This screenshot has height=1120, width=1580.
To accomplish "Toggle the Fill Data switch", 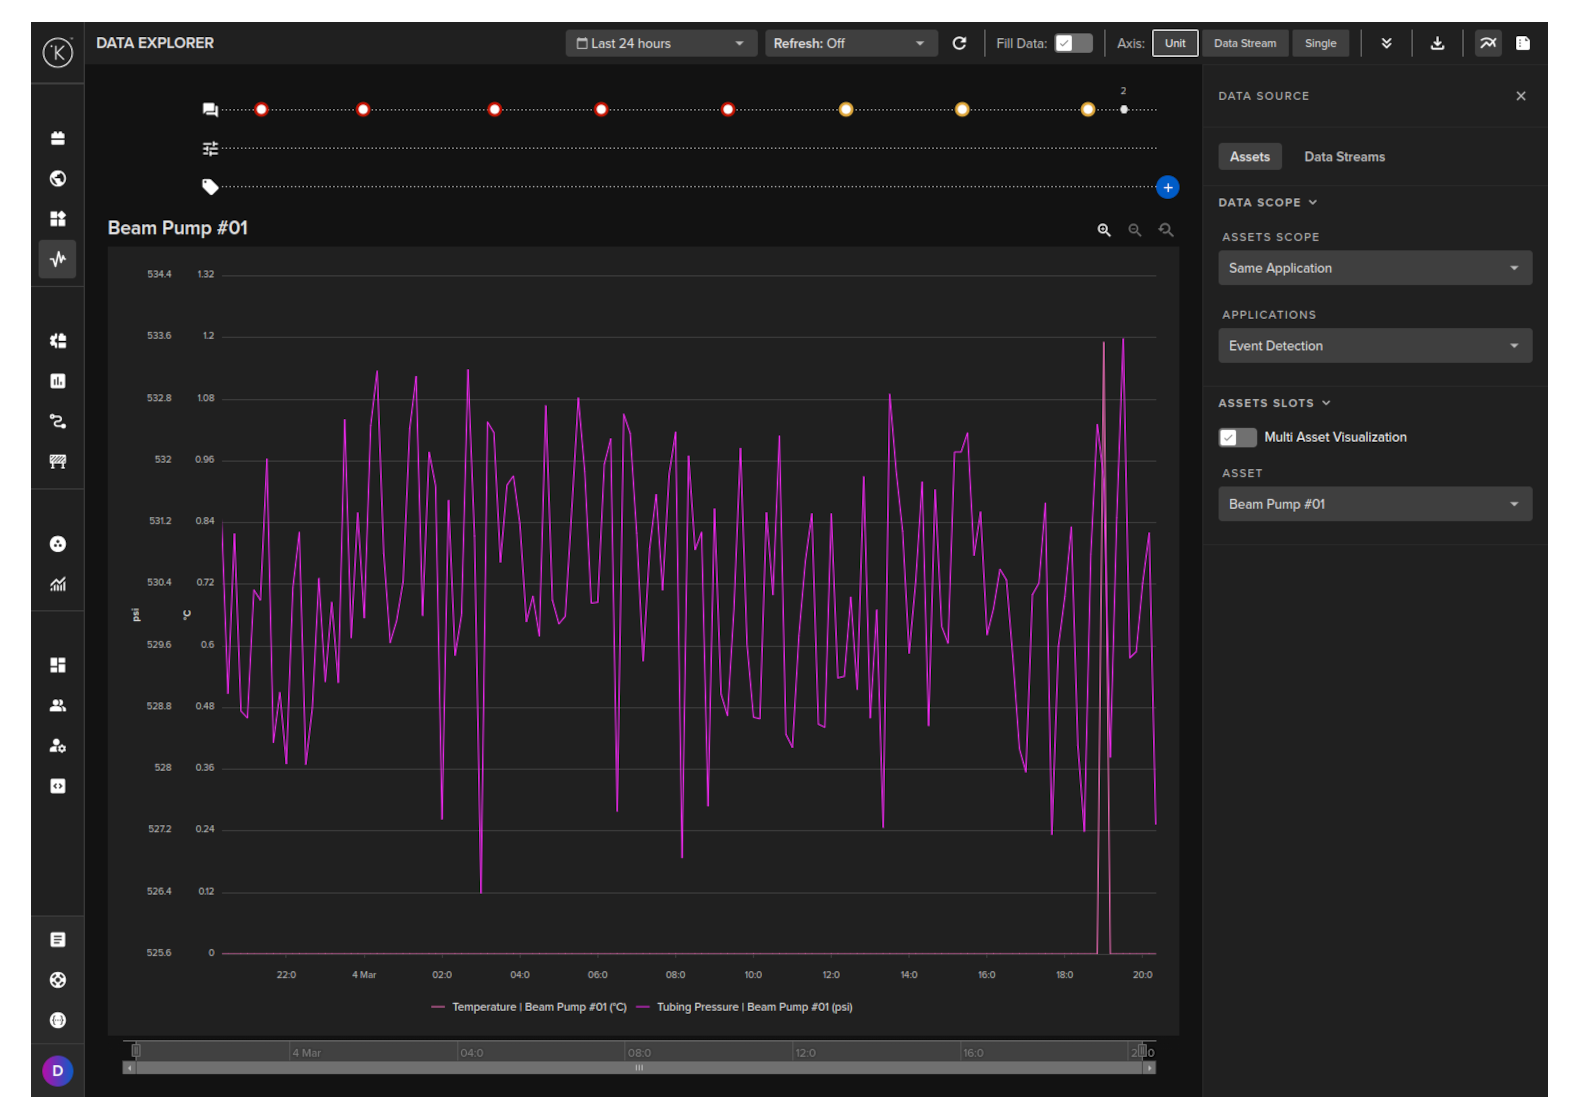I will [1073, 43].
